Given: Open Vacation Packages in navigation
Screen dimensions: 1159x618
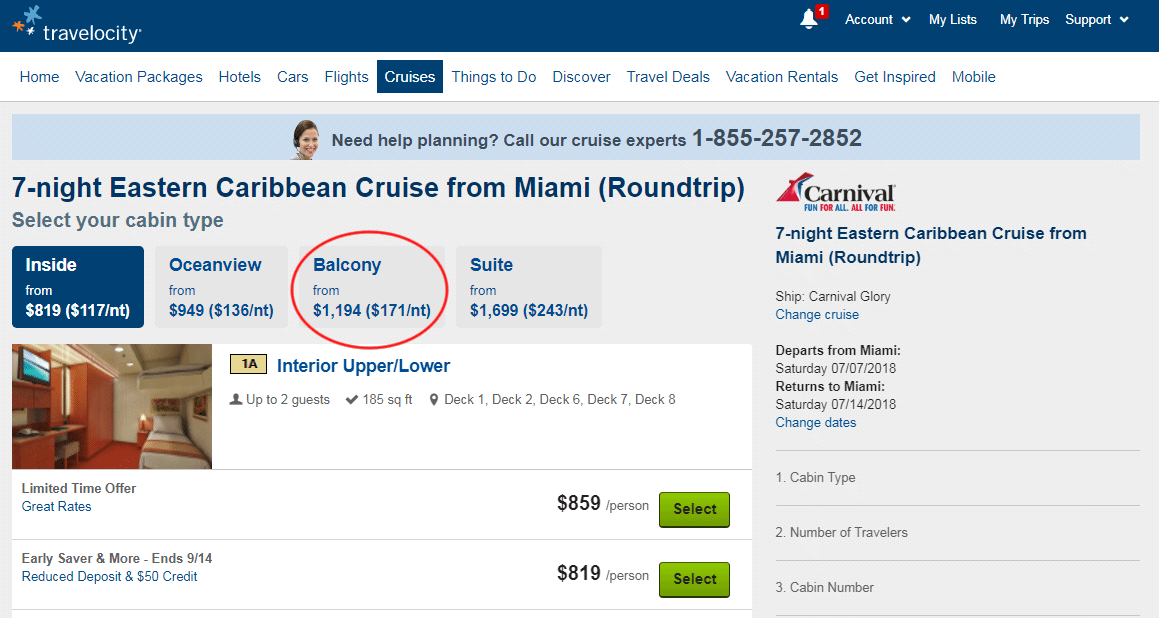Looking at the screenshot, I should click(x=139, y=77).
